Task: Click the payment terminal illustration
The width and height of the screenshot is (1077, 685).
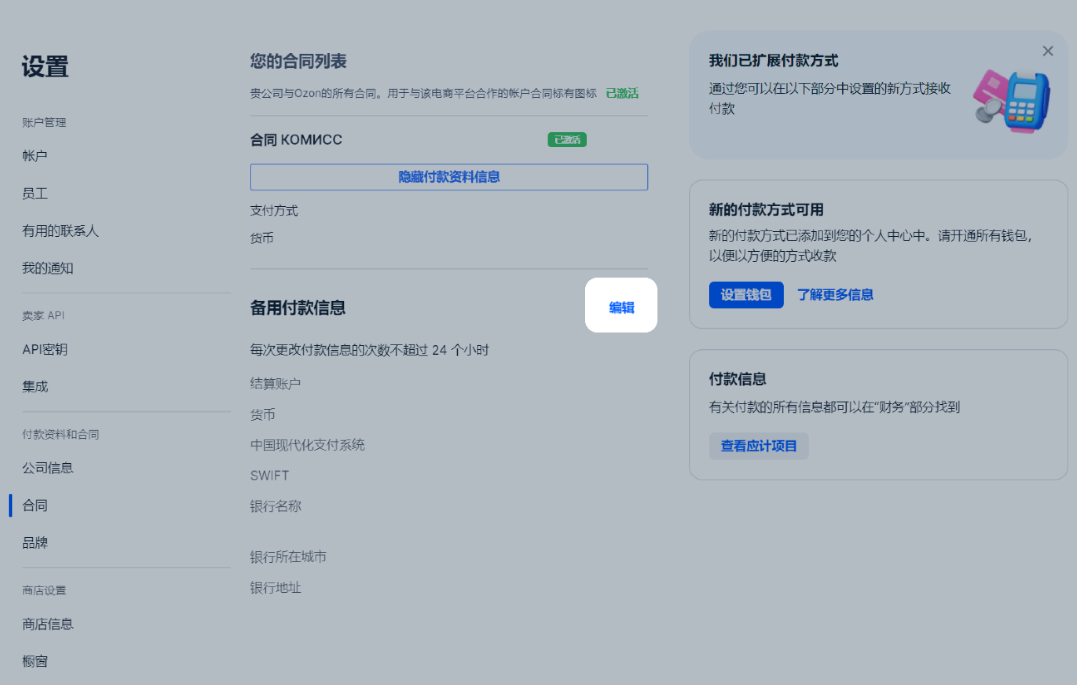Action: point(1011,101)
